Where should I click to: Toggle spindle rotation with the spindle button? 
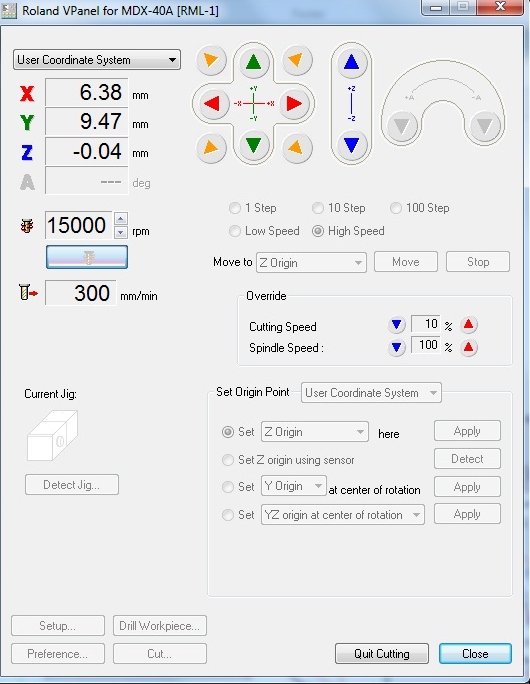coord(87,257)
